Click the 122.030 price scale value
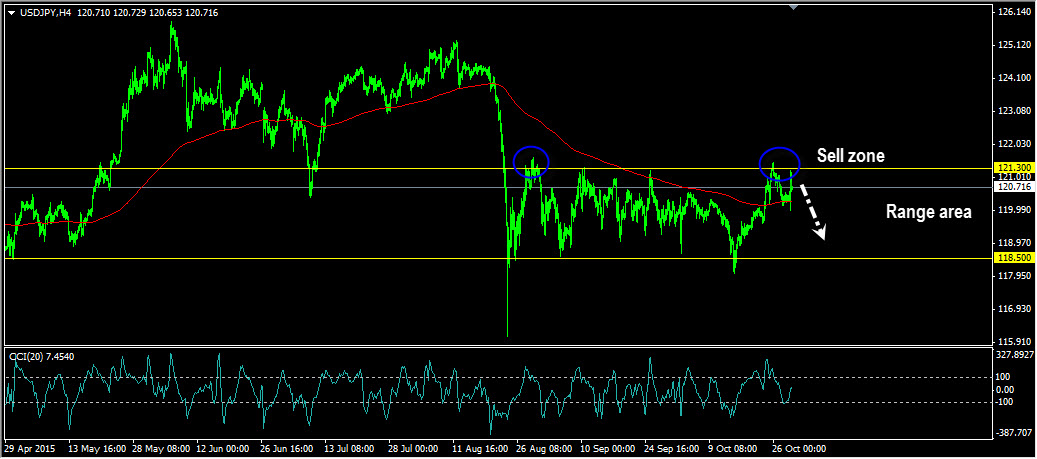Image resolution: width=1037 pixels, height=459 pixels. click(x=1015, y=144)
